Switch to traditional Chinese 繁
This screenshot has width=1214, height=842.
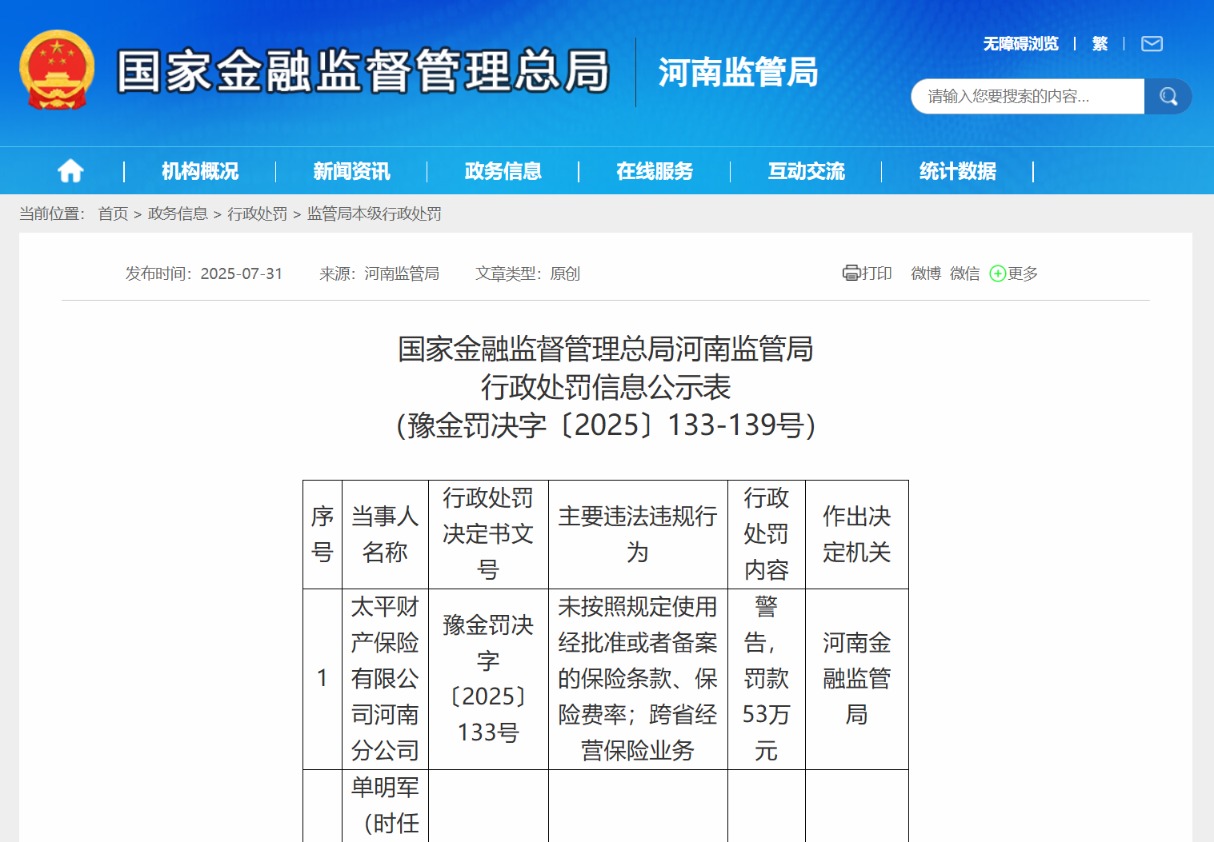click(1100, 44)
